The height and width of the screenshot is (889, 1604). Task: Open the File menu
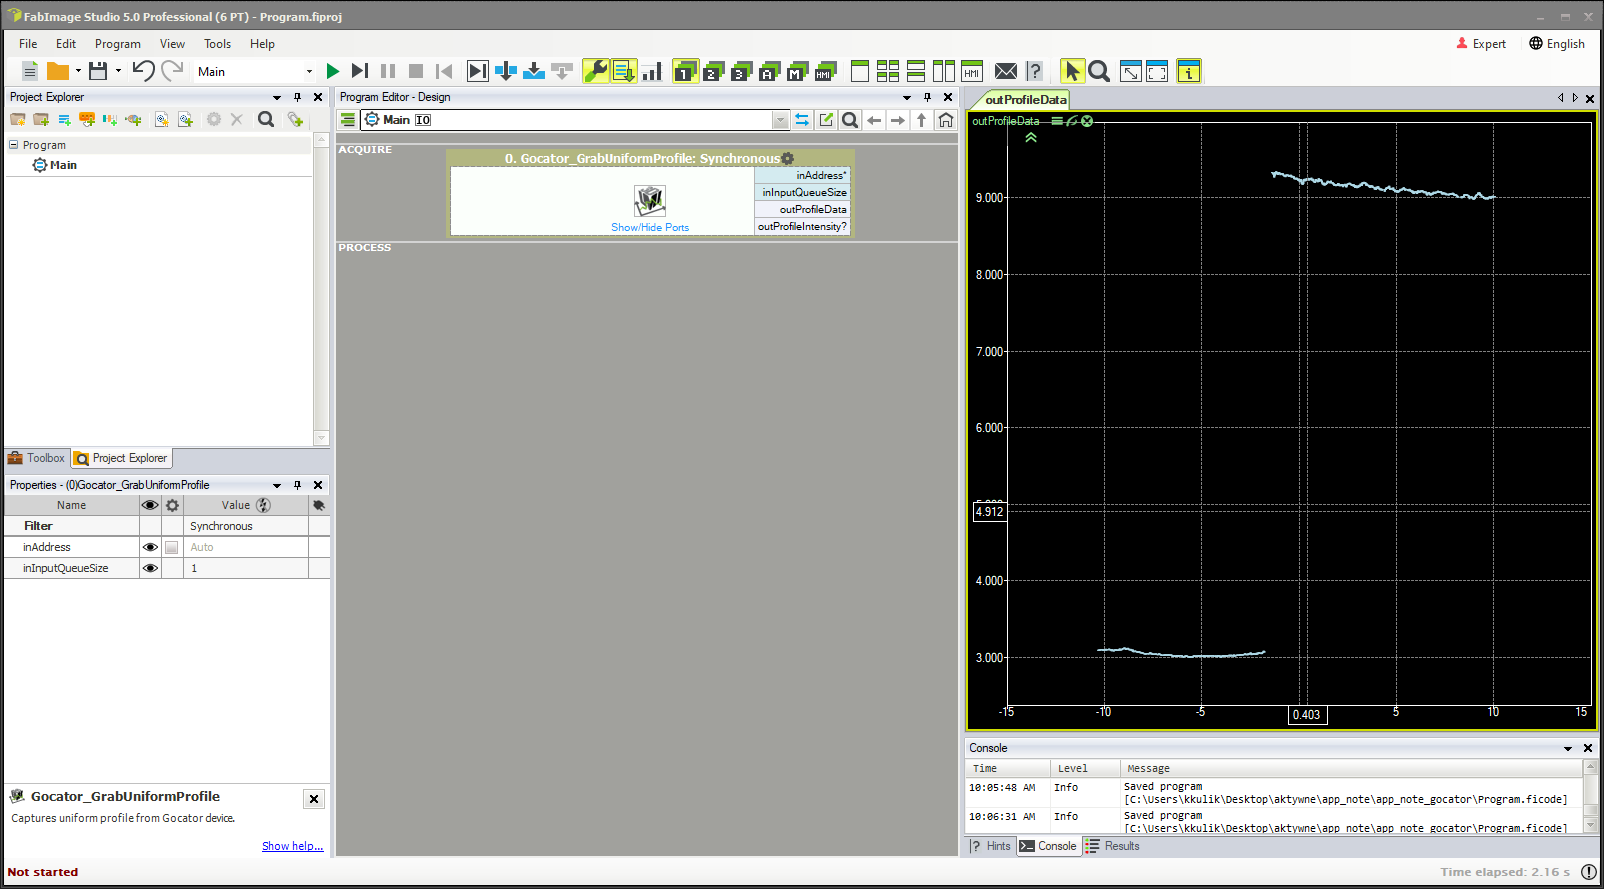click(28, 44)
